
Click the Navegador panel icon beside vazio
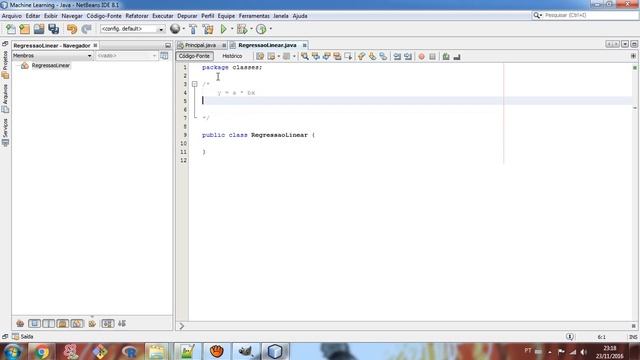(x=164, y=56)
